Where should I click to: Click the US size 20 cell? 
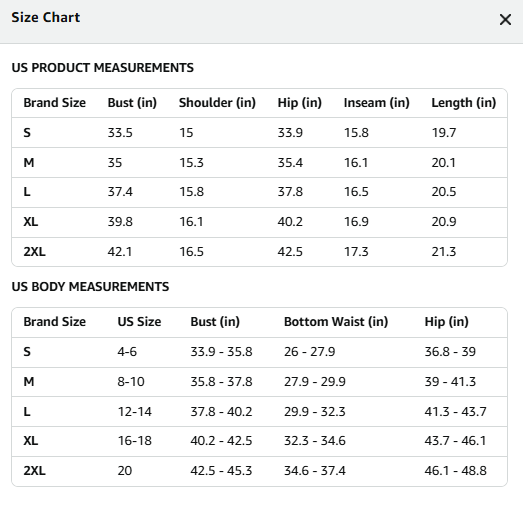pyautogui.click(x=125, y=471)
